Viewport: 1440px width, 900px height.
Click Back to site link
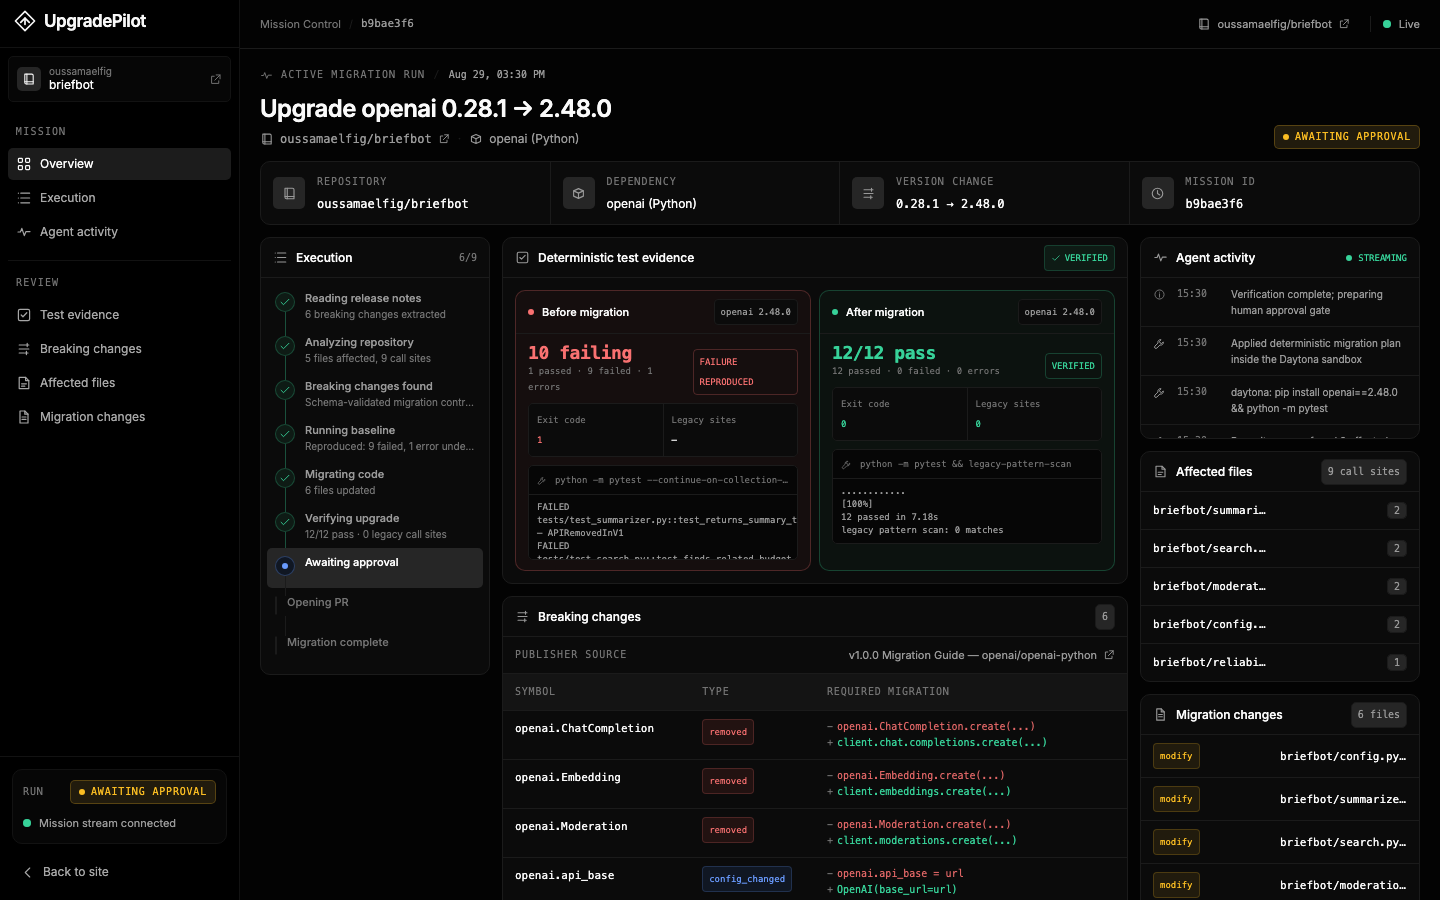pyautogui.click(x=66, y=872)
